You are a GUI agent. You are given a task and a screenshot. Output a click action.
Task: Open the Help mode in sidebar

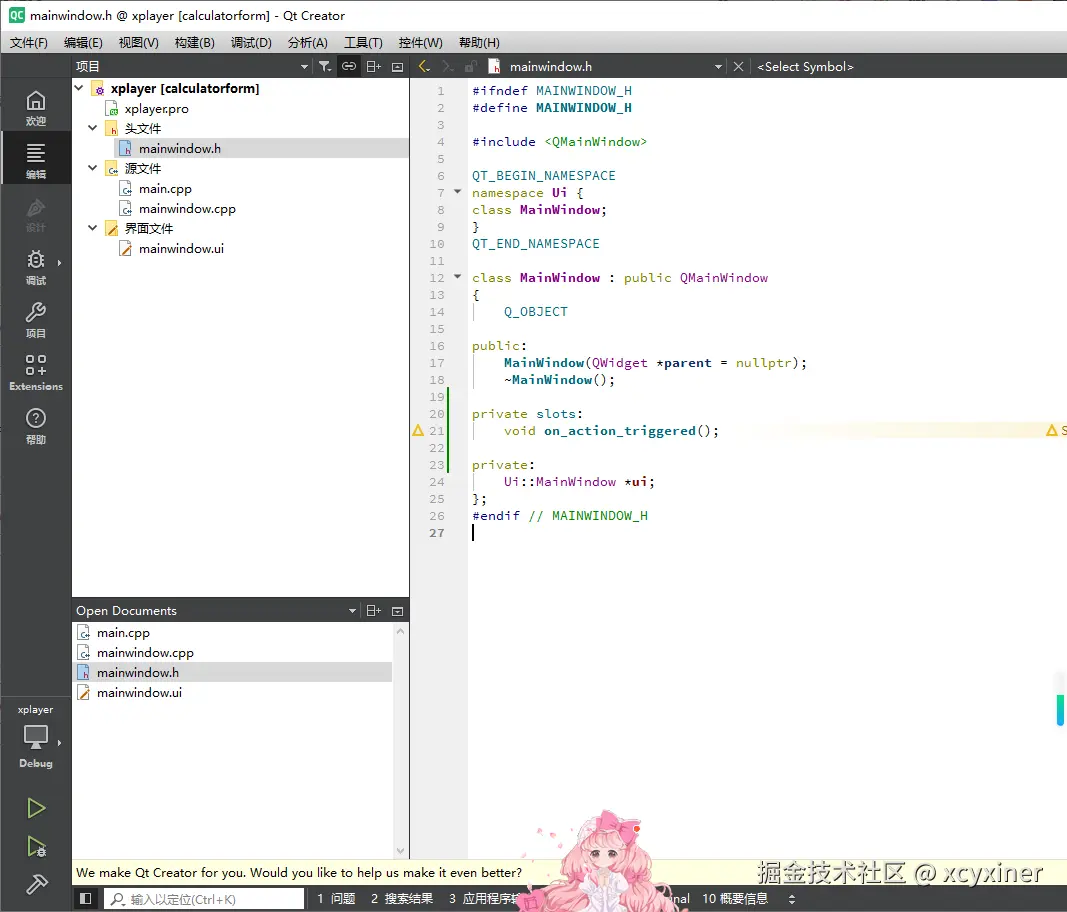(35, 425)
